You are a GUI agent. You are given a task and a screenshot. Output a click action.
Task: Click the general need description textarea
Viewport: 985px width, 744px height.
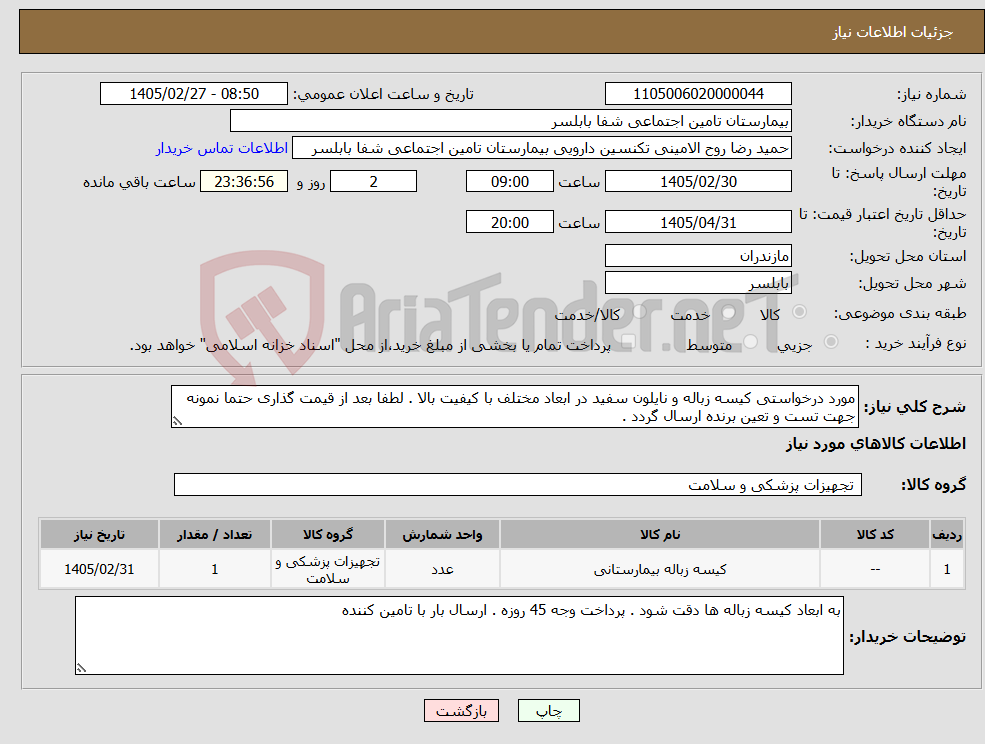[514, 407]
